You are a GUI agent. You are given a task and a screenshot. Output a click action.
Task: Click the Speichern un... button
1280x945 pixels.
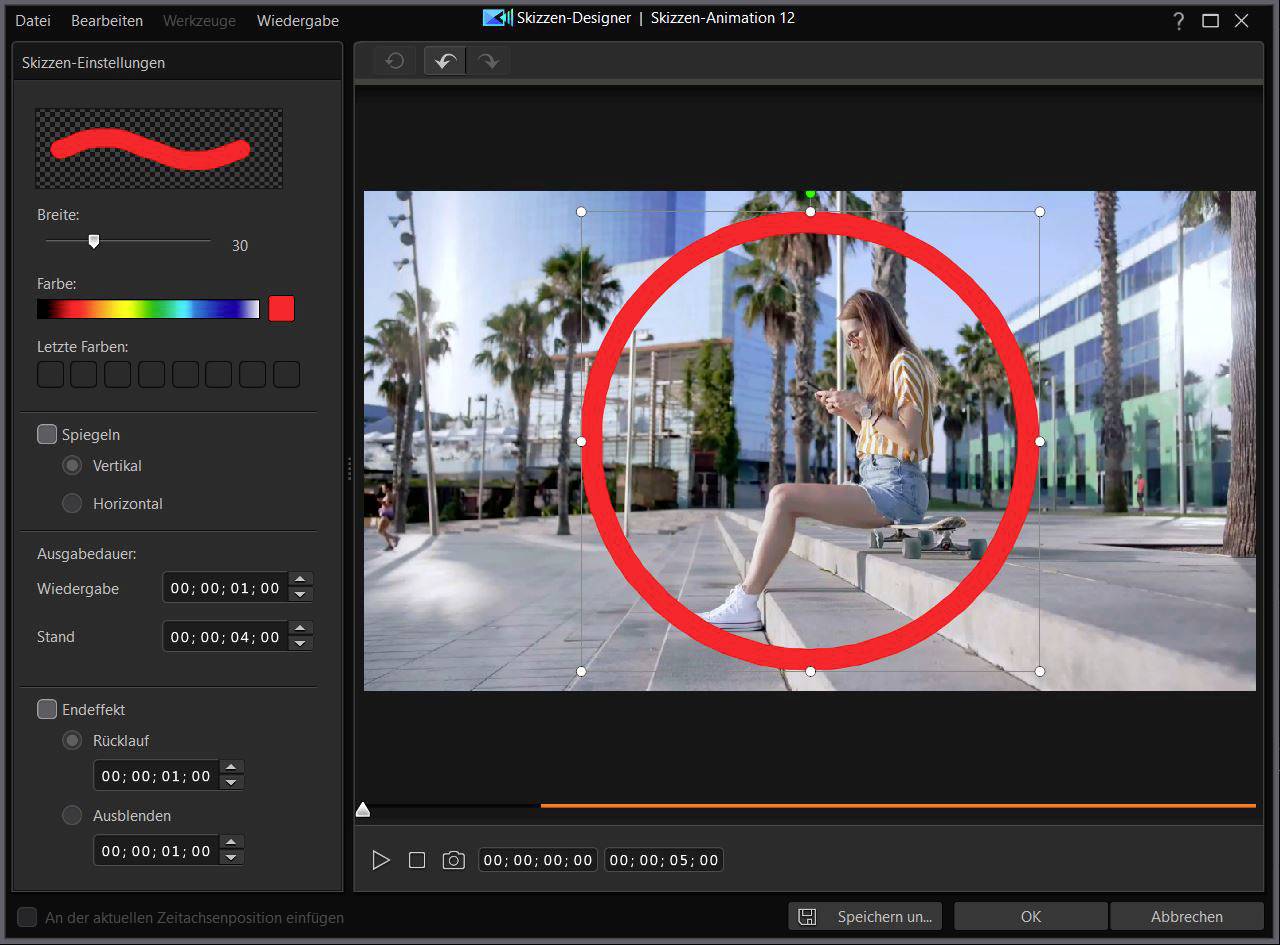tap(866, 916)
